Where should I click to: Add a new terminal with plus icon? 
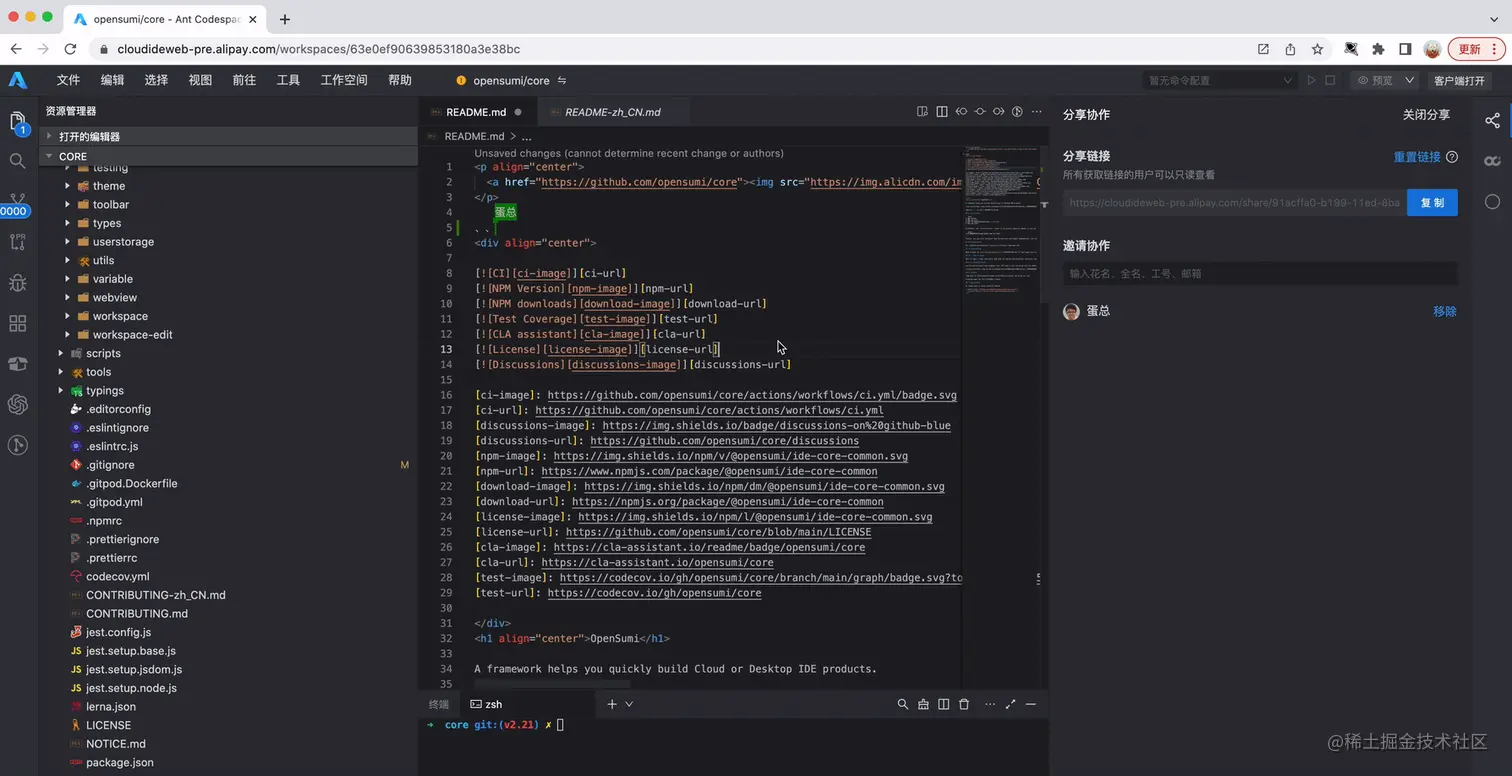[612, 704]
